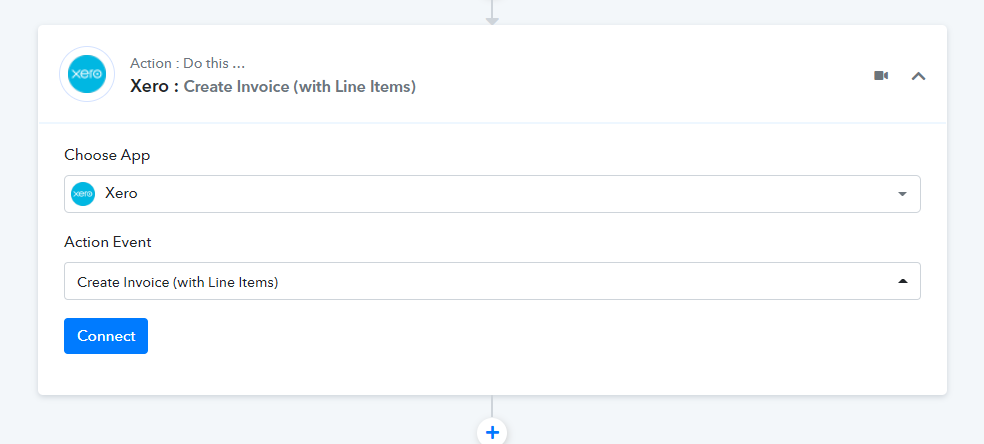Open the video tutorial camera icon
The width and height of the screenshot is (984, 444).
(881, 76)
